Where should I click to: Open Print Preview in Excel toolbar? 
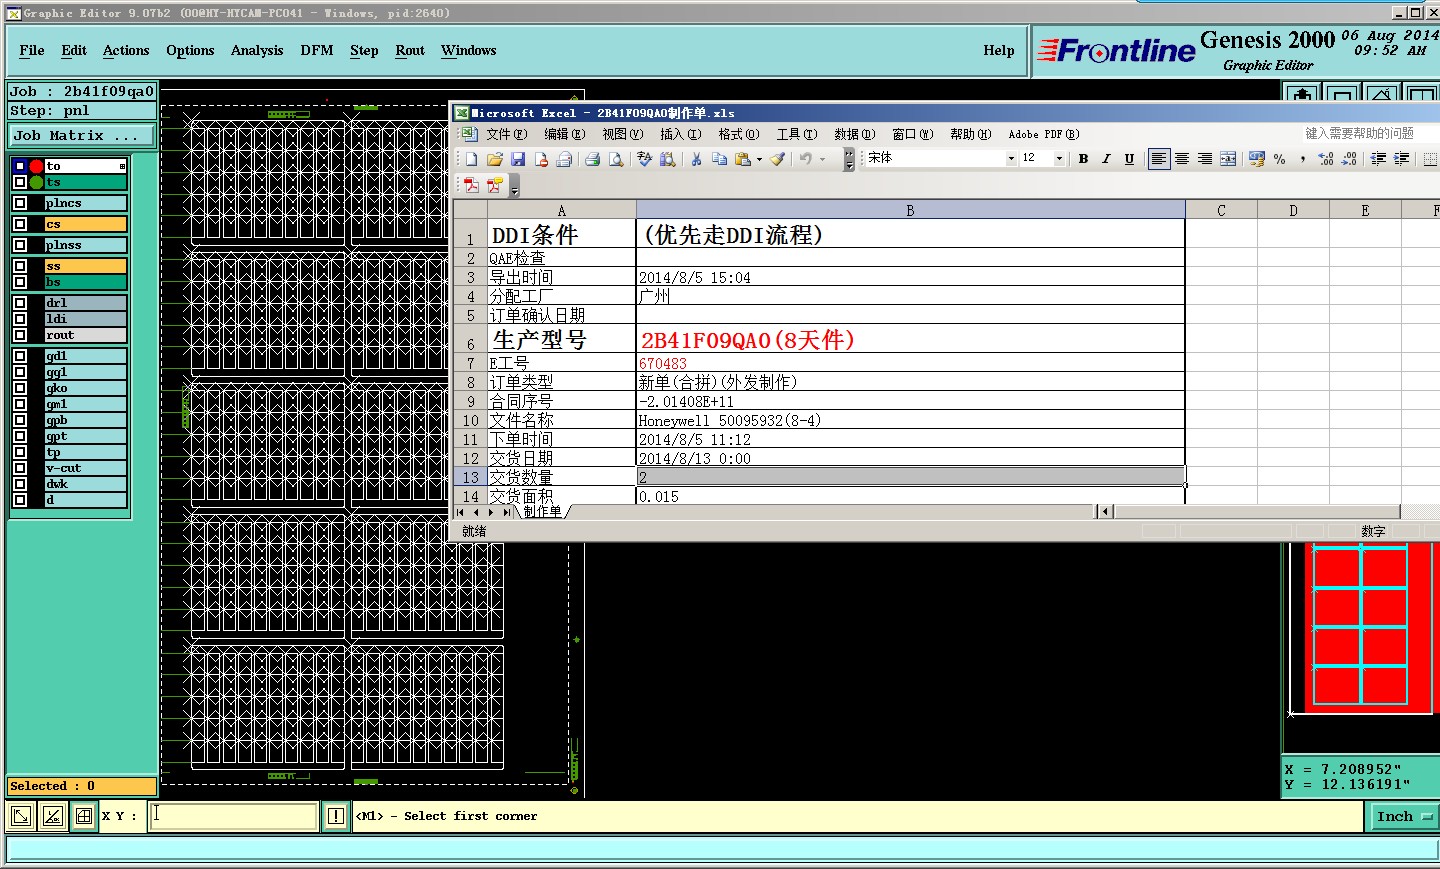click(x=616, y=159)
